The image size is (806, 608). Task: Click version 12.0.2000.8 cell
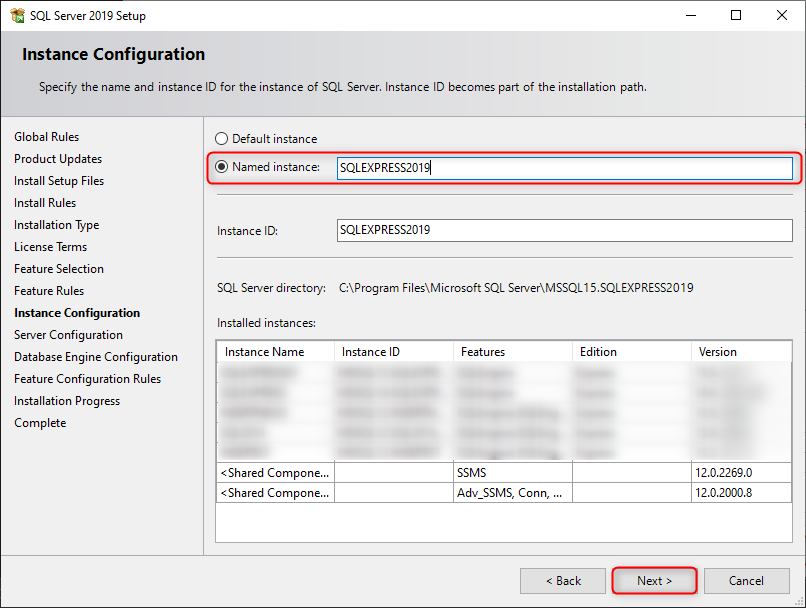tap(741, 493)
